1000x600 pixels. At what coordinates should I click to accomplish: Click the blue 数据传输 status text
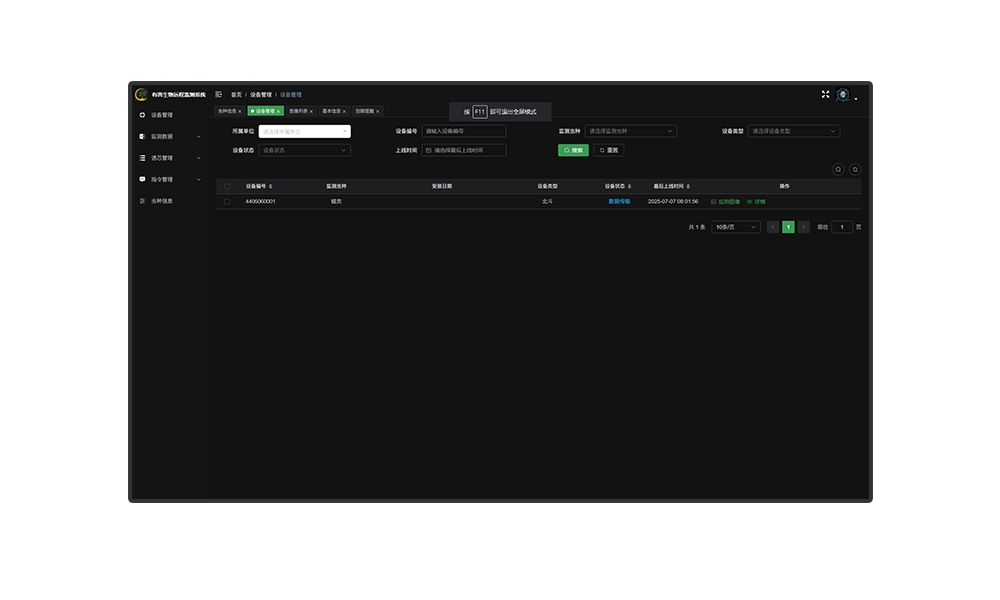(x=619, y=201)
